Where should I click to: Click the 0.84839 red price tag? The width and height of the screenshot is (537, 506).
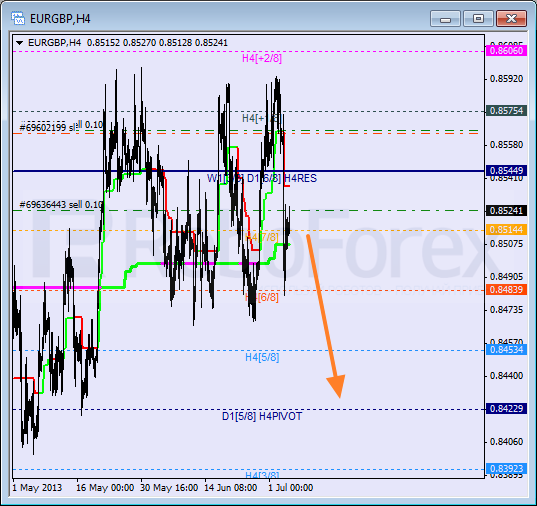506,290
